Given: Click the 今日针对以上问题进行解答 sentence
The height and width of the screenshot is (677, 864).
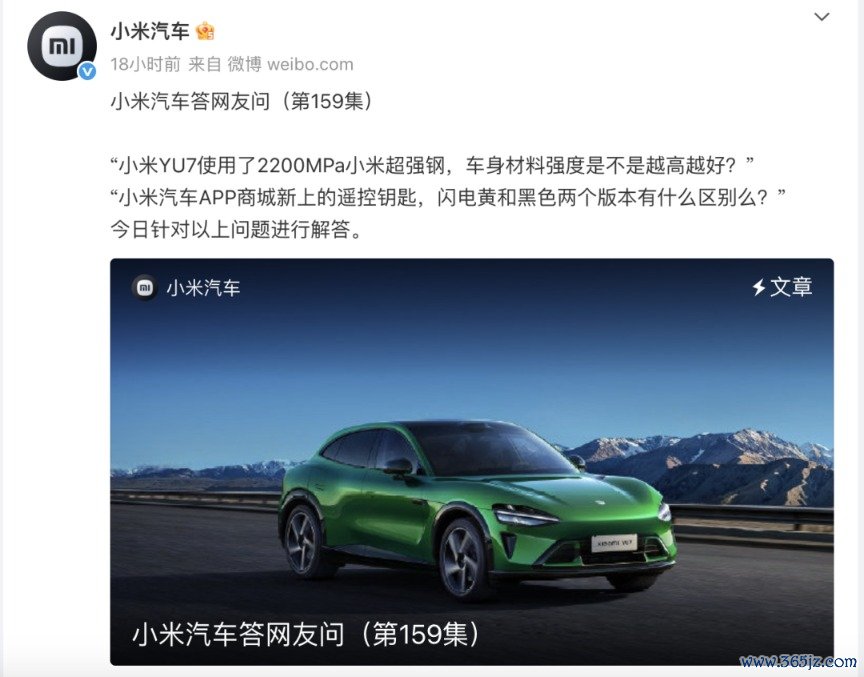Looking at the screenshot, I should click(237, 229).
